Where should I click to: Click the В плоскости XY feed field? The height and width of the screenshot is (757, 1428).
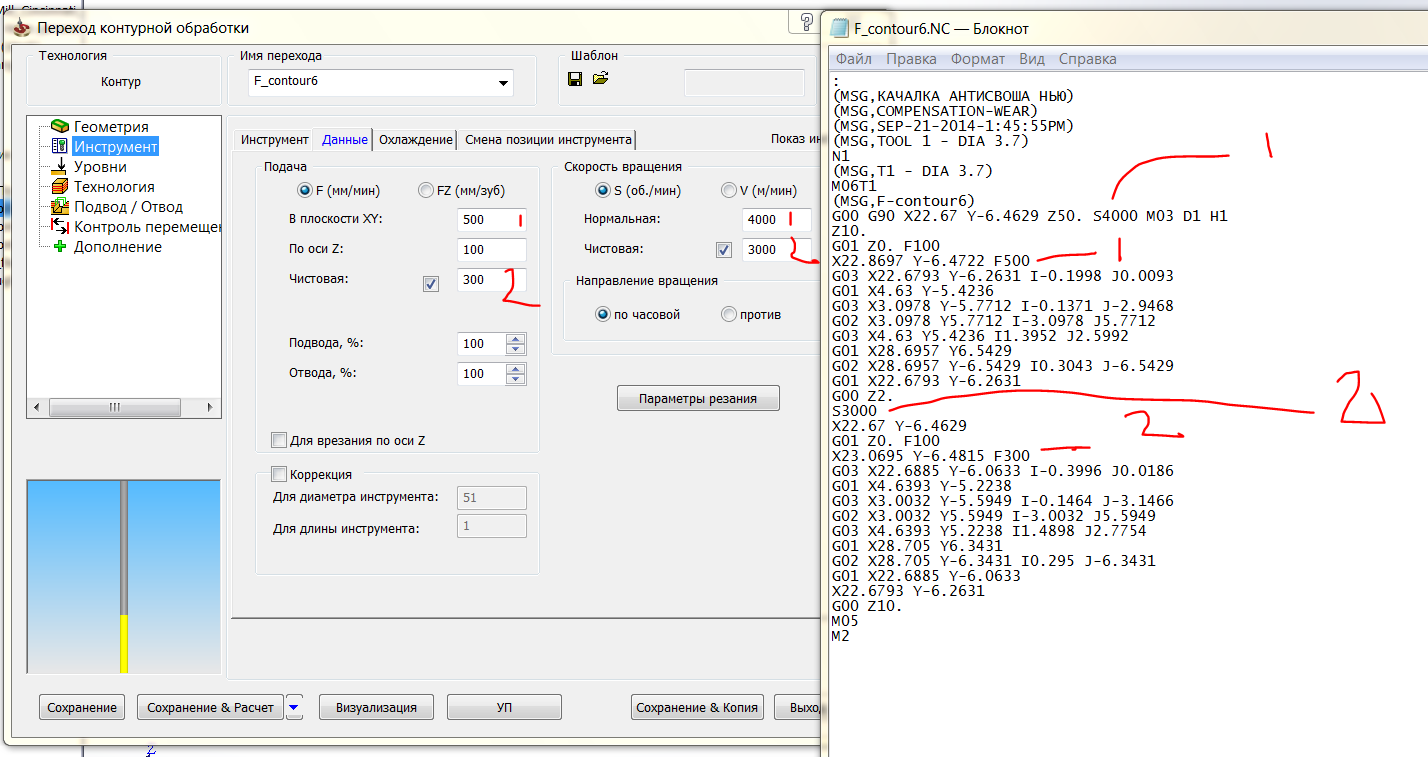[492, 220]
